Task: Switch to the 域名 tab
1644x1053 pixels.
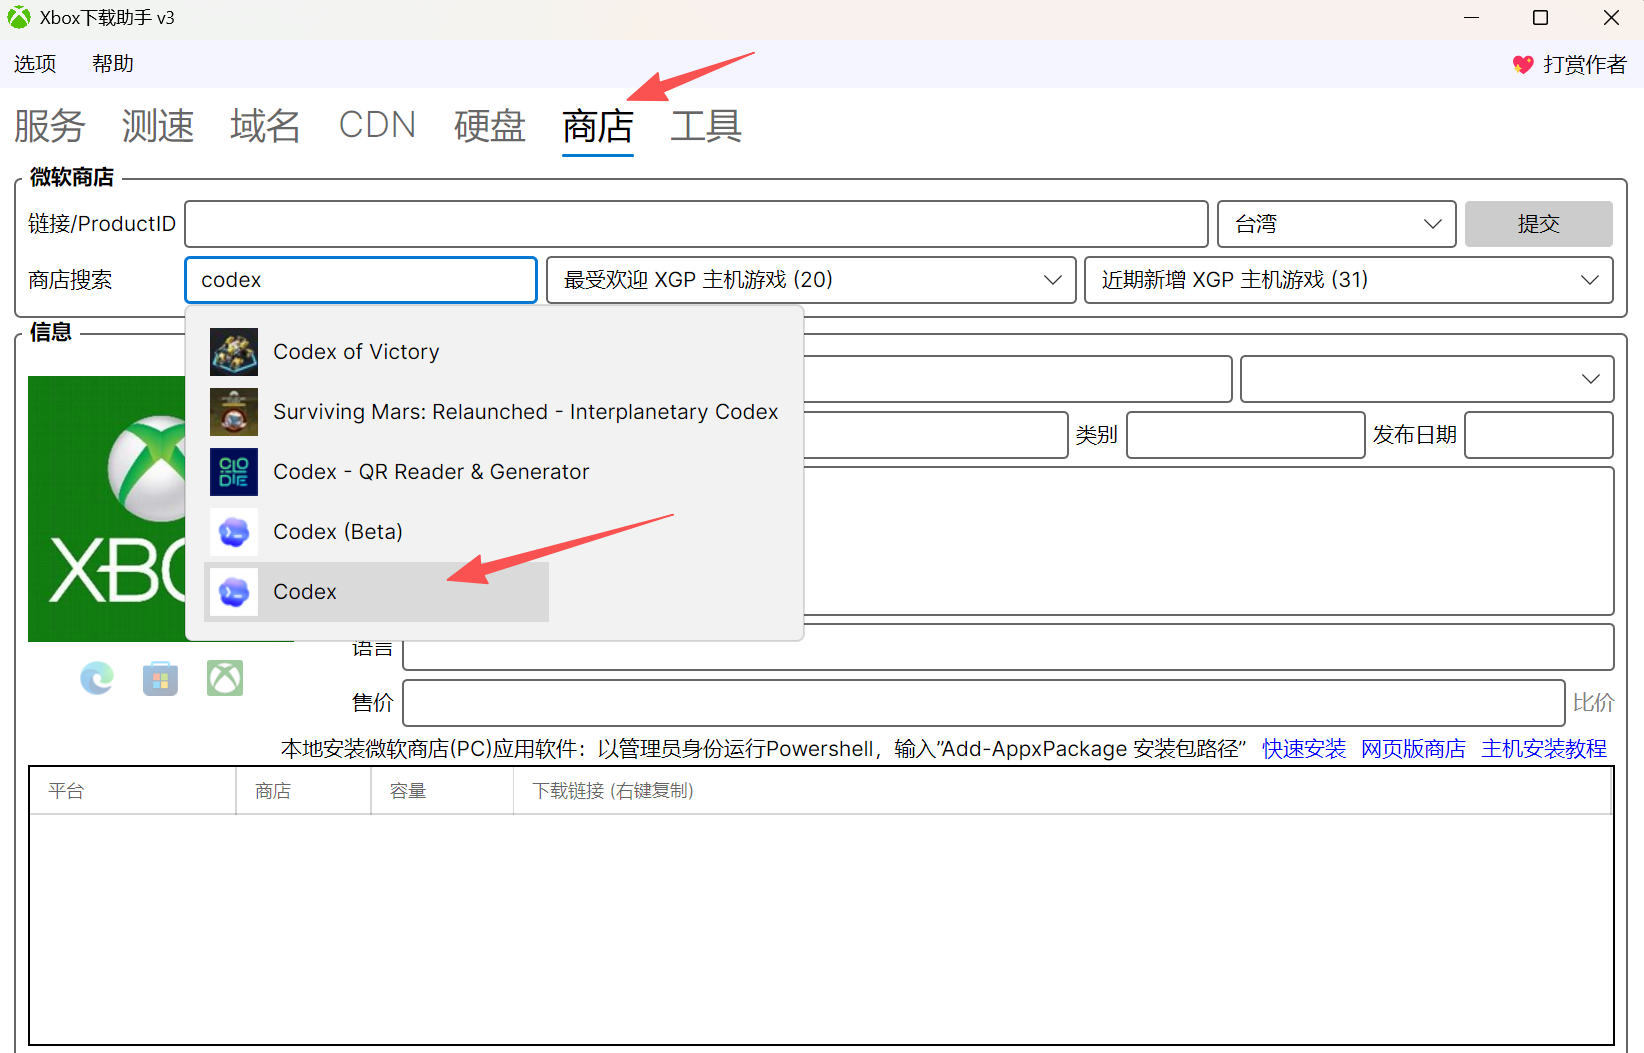Action: 265,126
